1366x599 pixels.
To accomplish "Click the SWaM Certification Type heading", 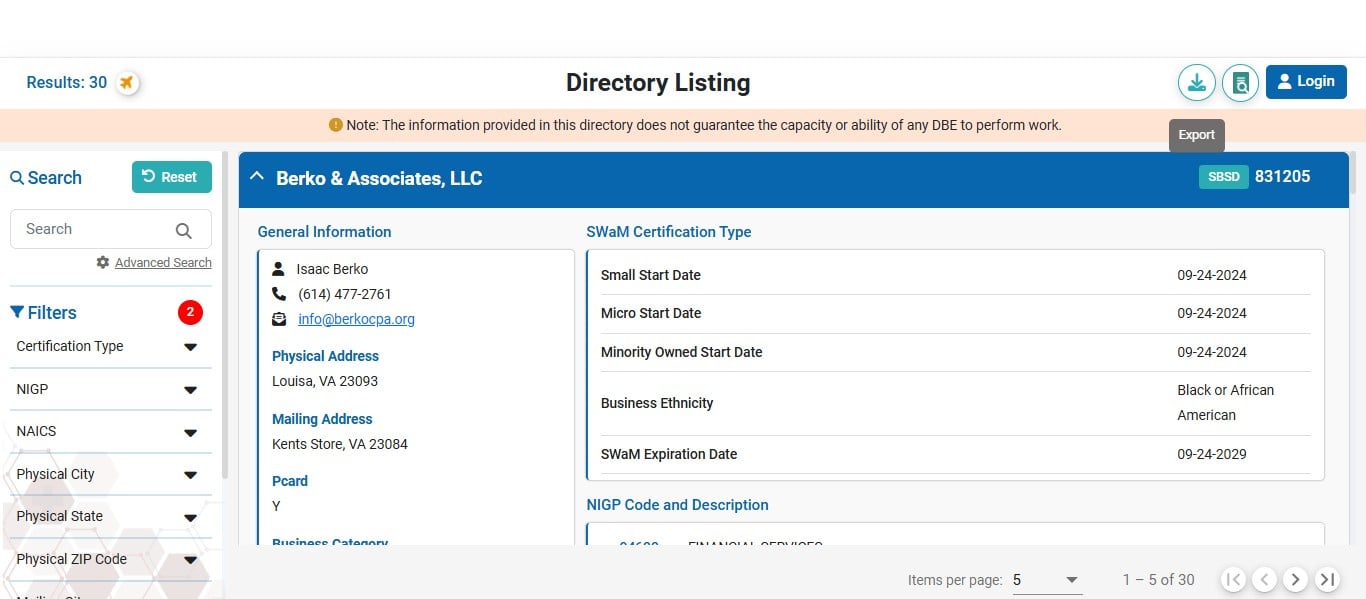I will pos(669,232).
